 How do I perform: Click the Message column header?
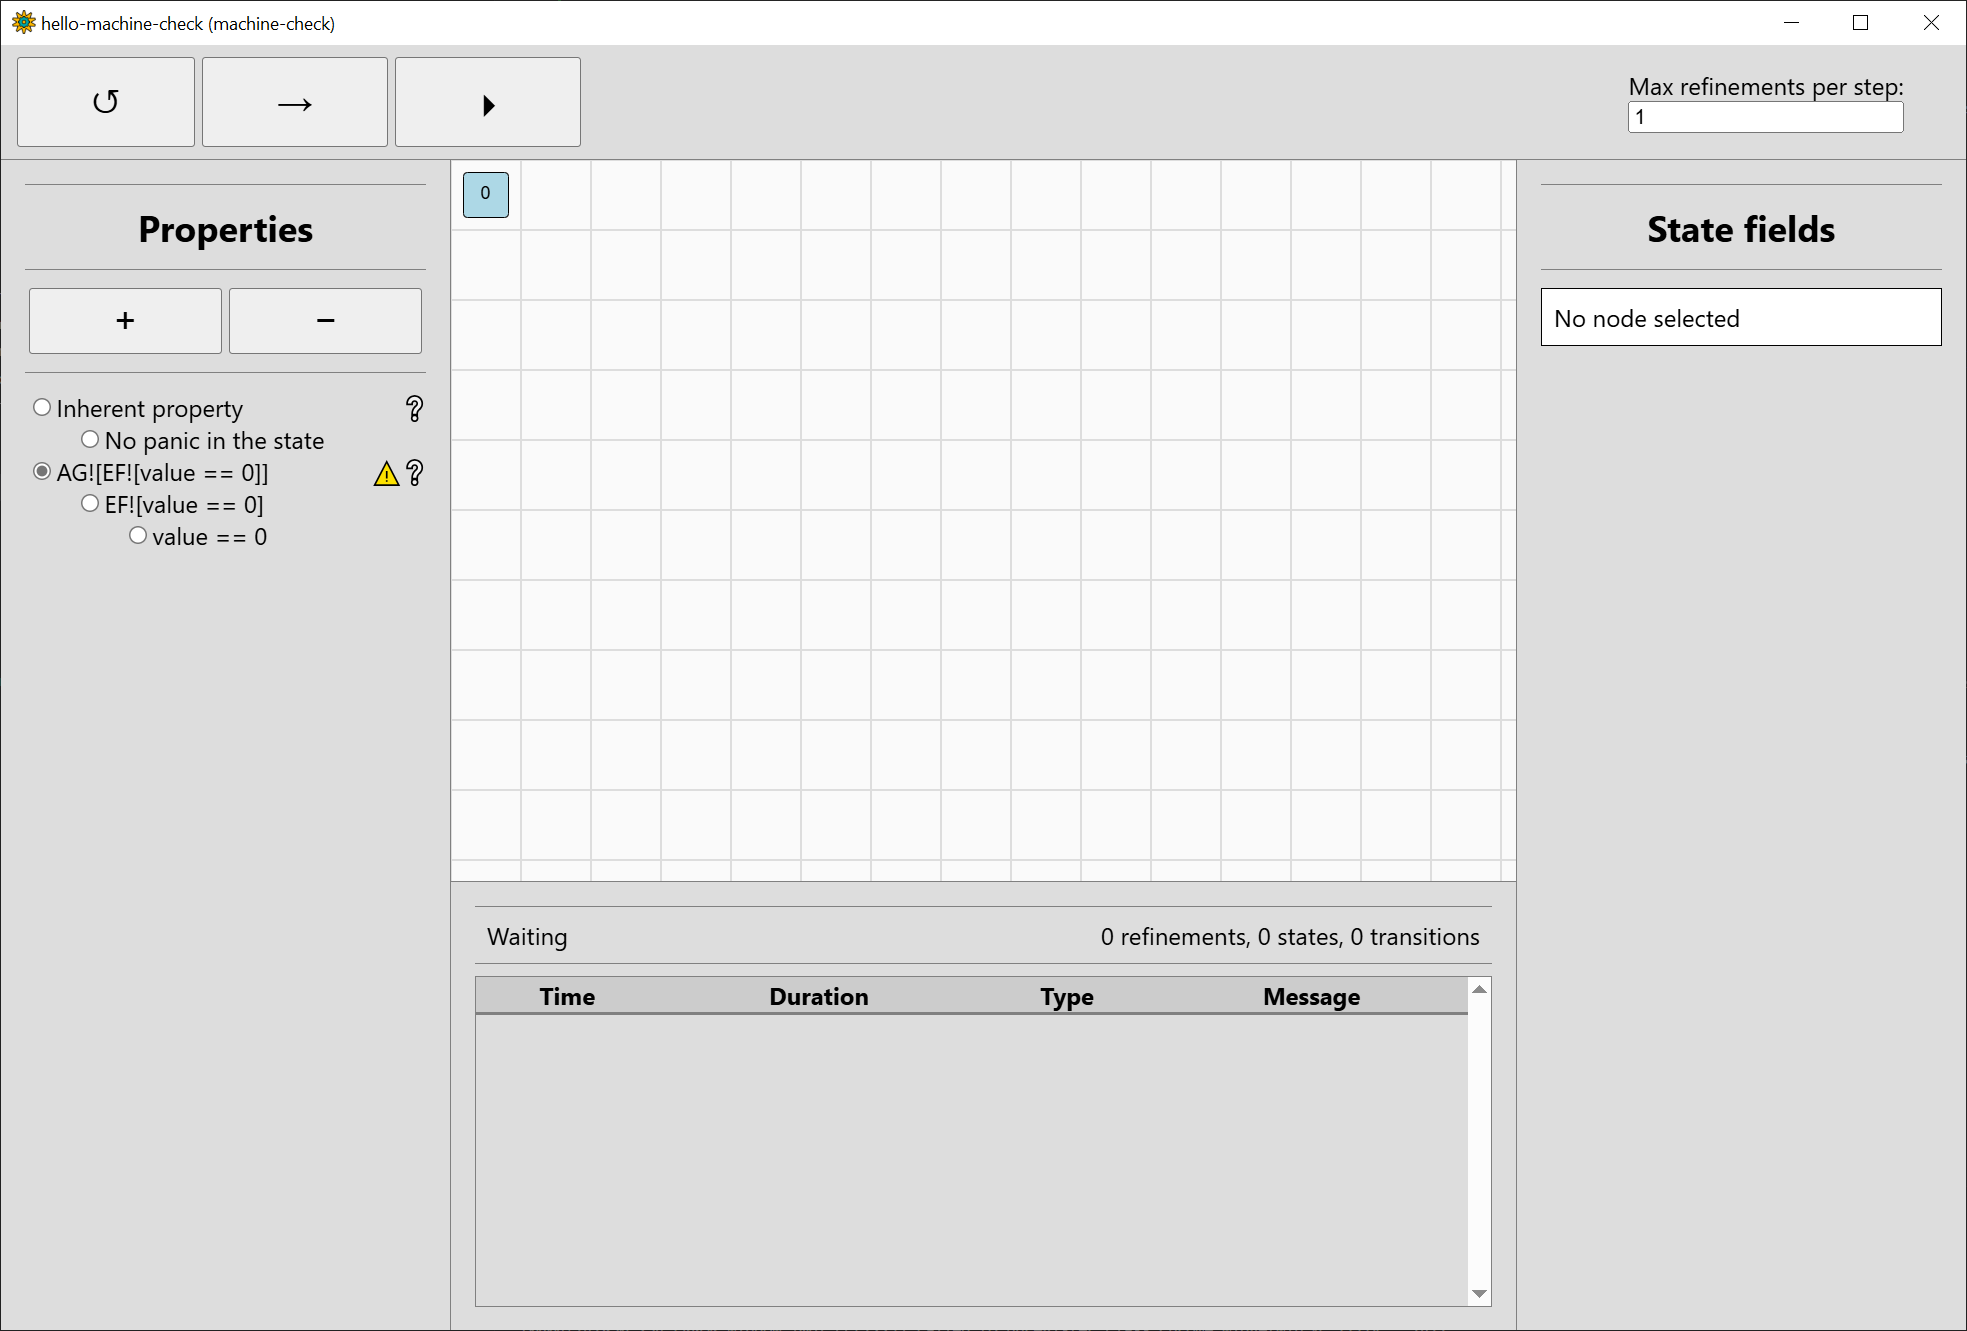pyautogui.click(x=1310, y=996)
